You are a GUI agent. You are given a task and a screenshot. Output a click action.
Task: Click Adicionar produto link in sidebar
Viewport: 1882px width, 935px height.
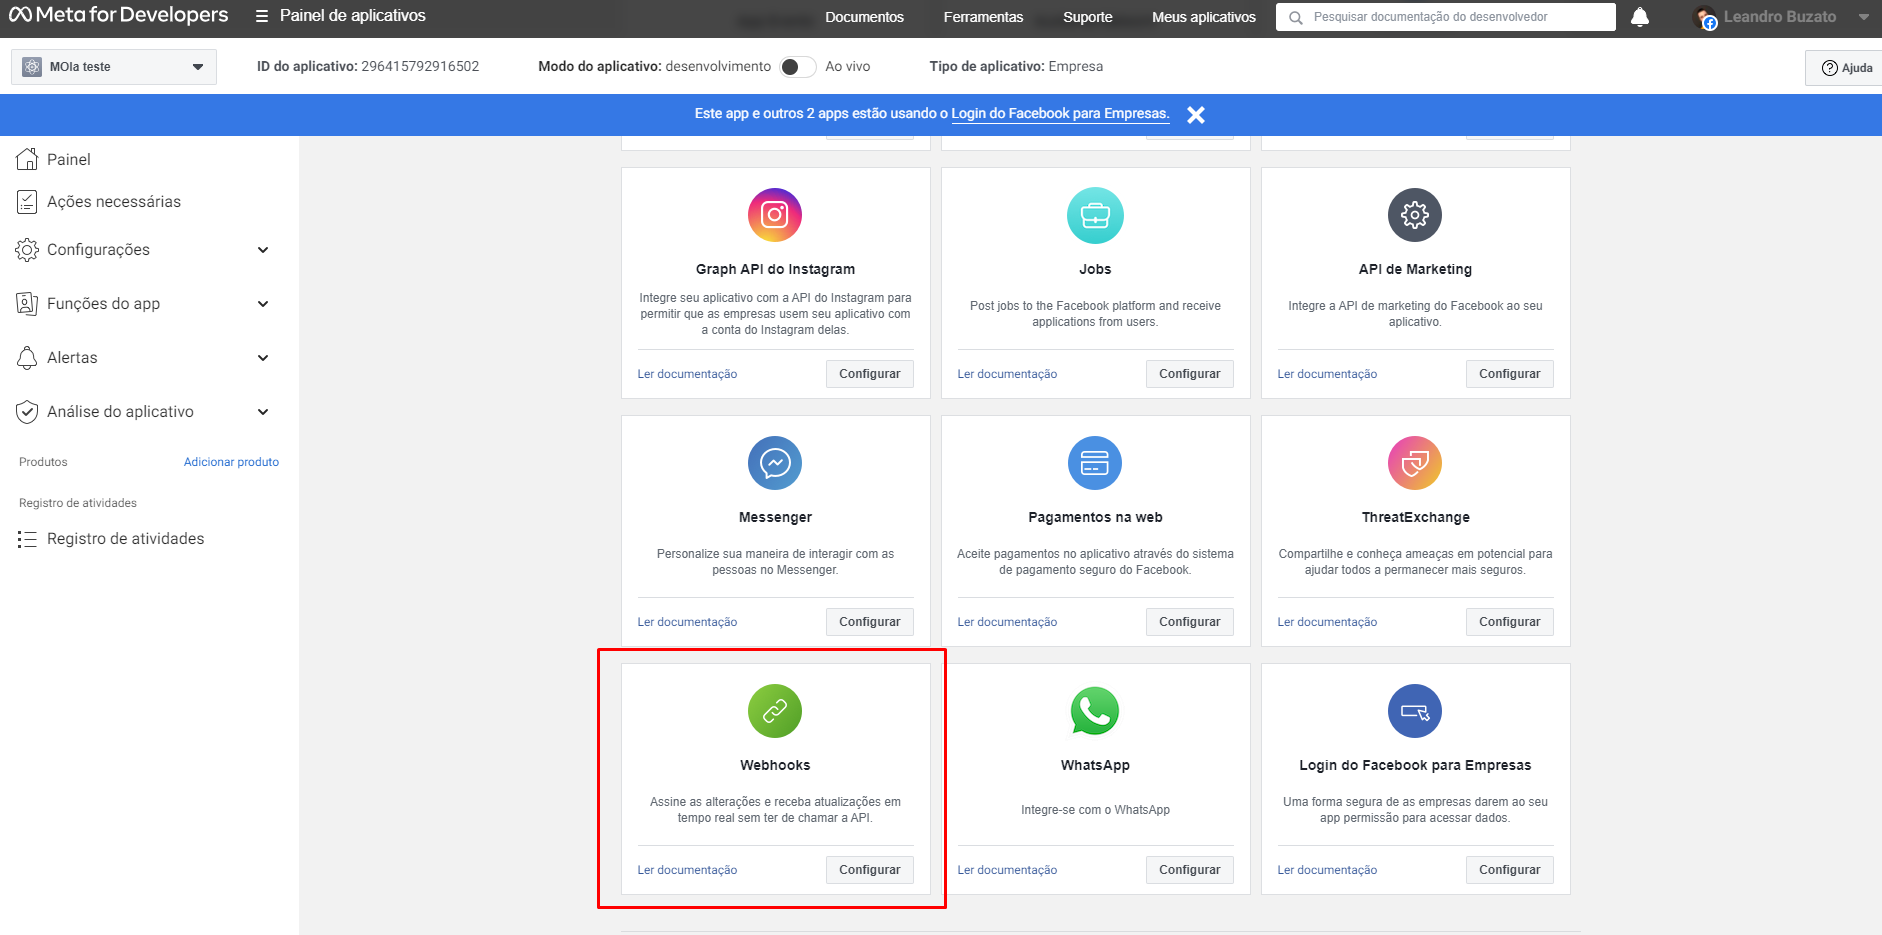[x=231, y=462]
